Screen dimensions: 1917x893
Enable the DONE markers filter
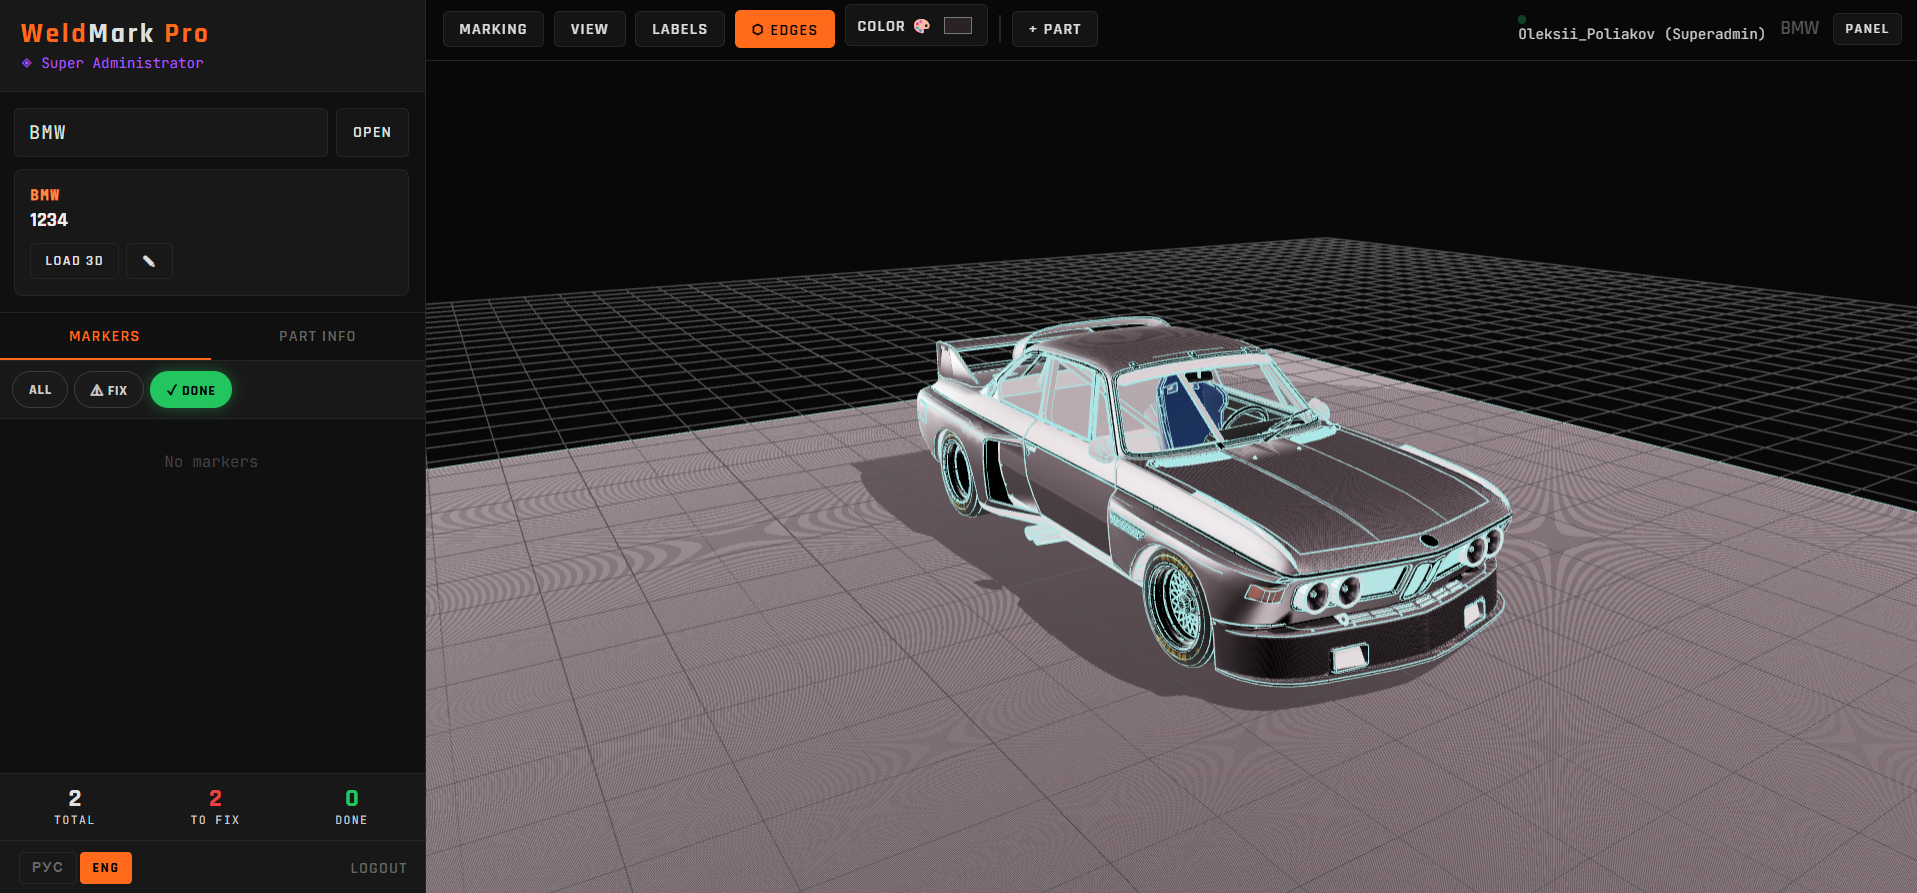pyautogui.click(x=191, y=390)
